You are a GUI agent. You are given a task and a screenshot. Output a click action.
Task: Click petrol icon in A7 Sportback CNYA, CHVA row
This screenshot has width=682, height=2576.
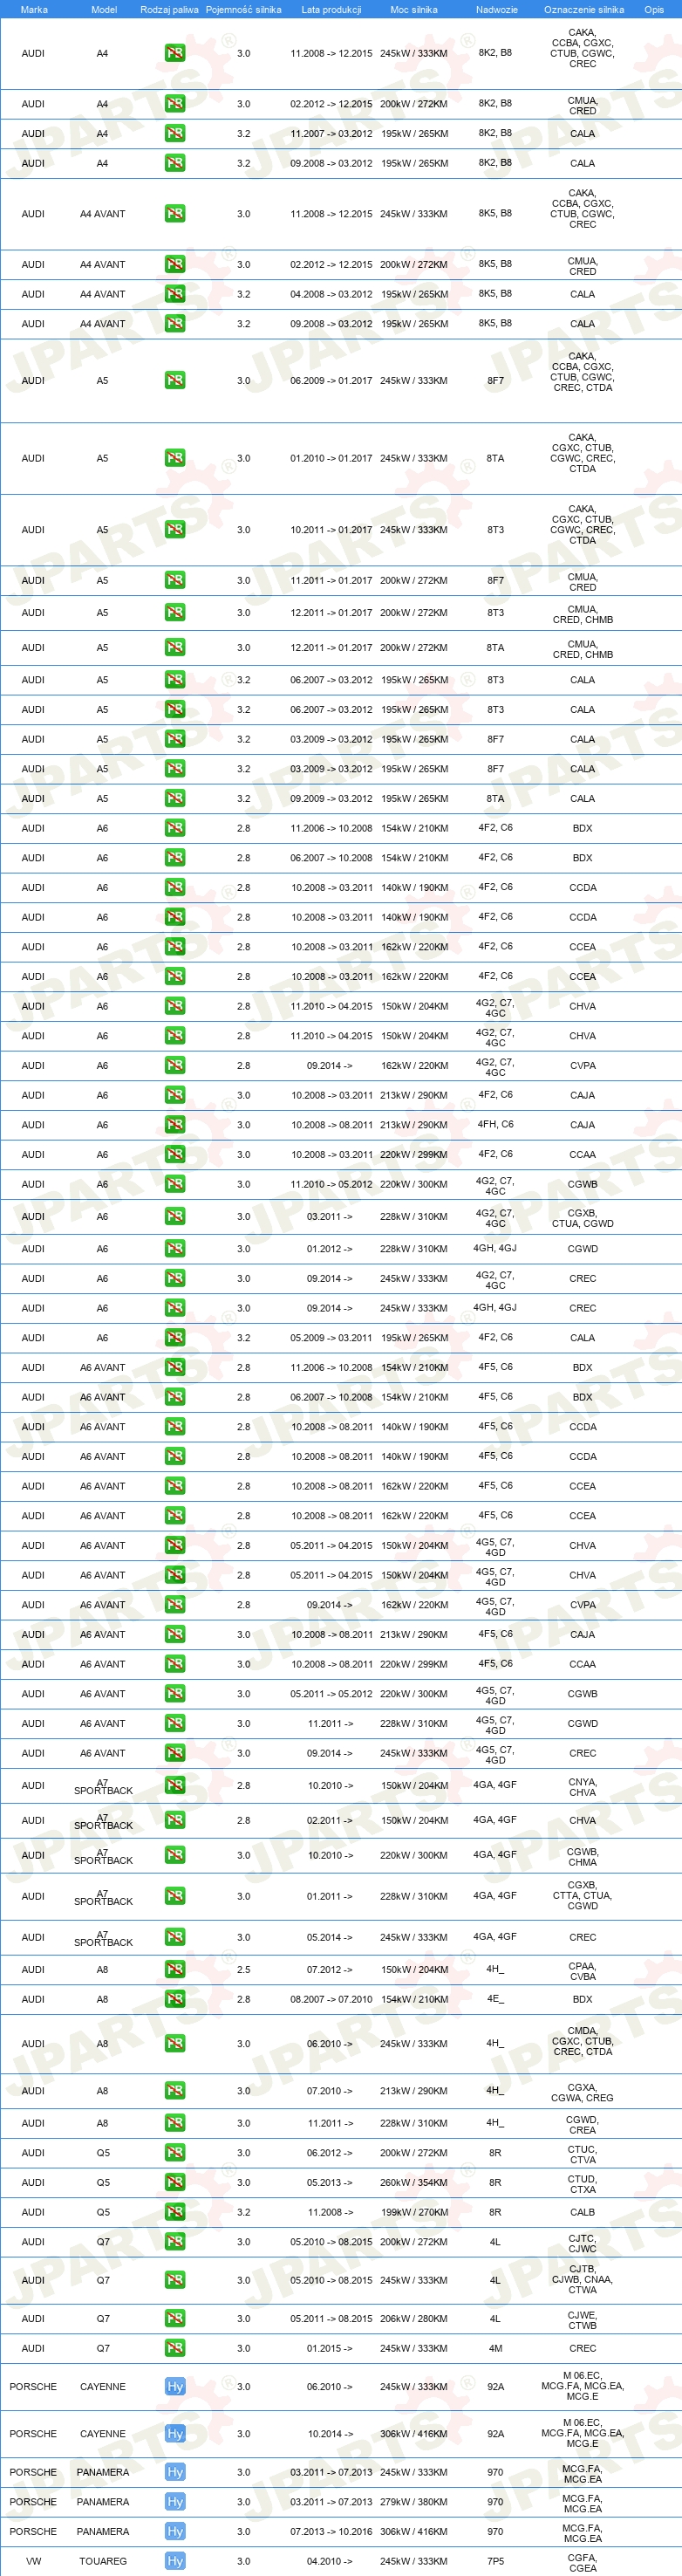(175, 1786)
